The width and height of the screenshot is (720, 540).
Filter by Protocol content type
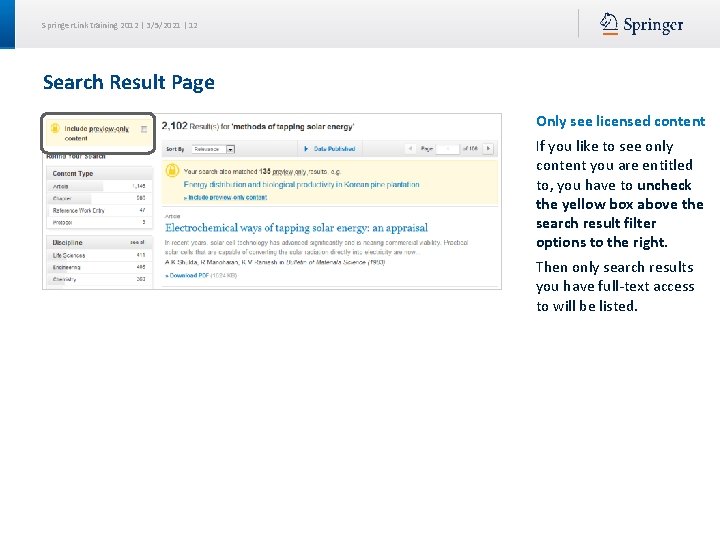click(x=99, y=222)
